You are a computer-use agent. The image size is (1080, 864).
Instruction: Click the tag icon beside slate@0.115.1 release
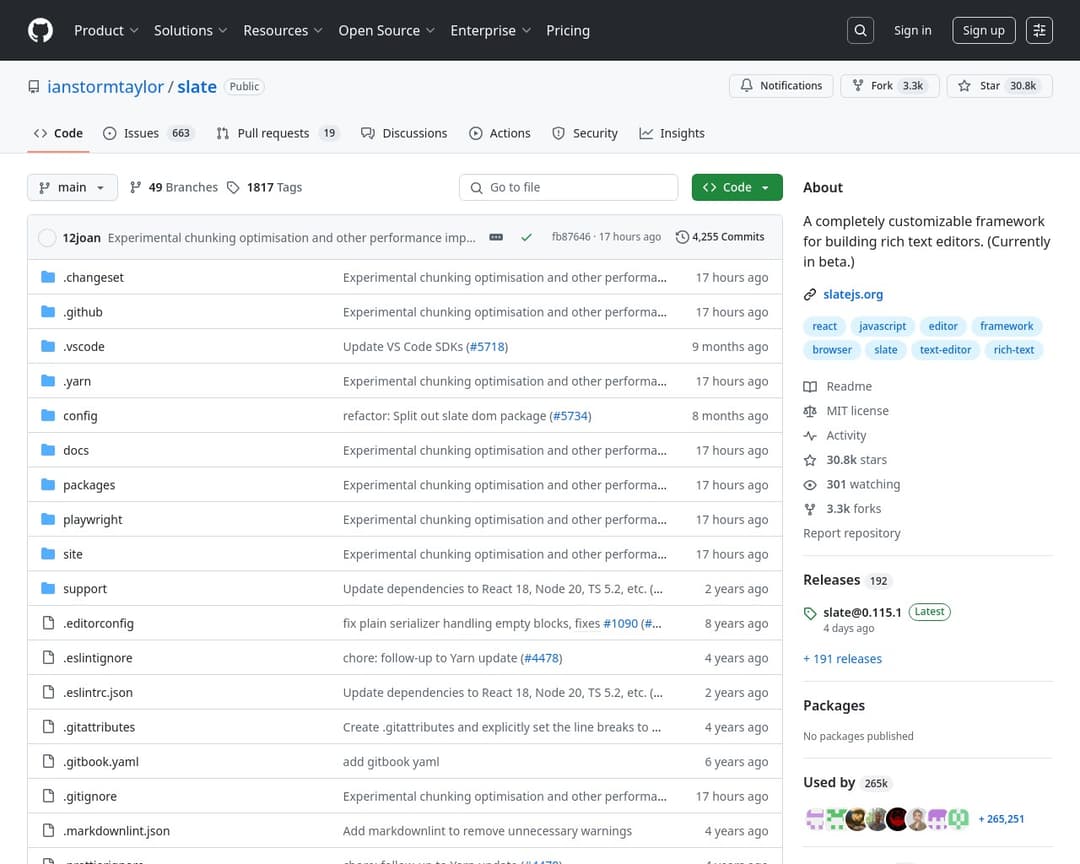(x=810, y=613)
